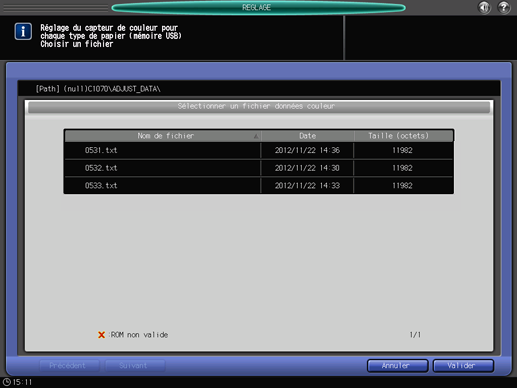Click the [Path] (null)C1070\ADJUST_DATA\ field
Viewport: 517px width, 388px height.
259,89
